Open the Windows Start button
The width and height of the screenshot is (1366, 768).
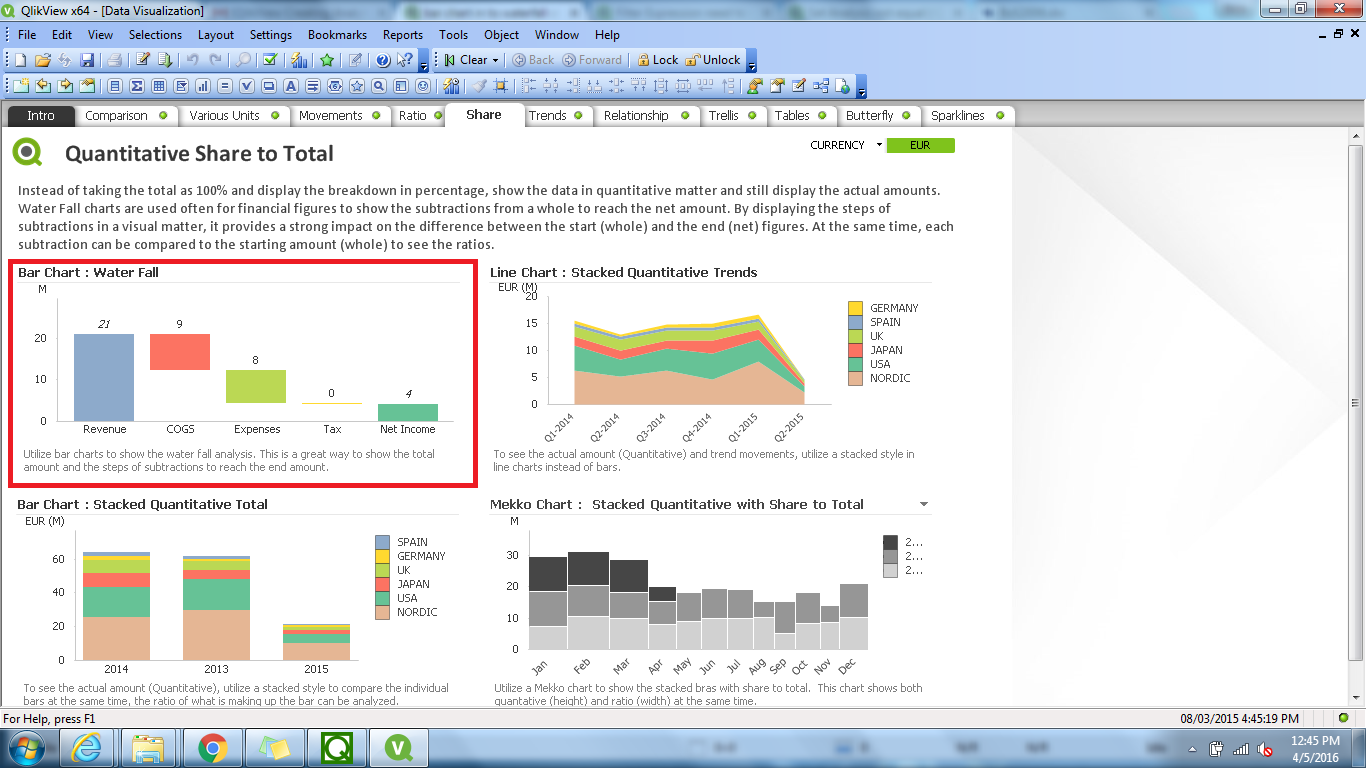24,748
